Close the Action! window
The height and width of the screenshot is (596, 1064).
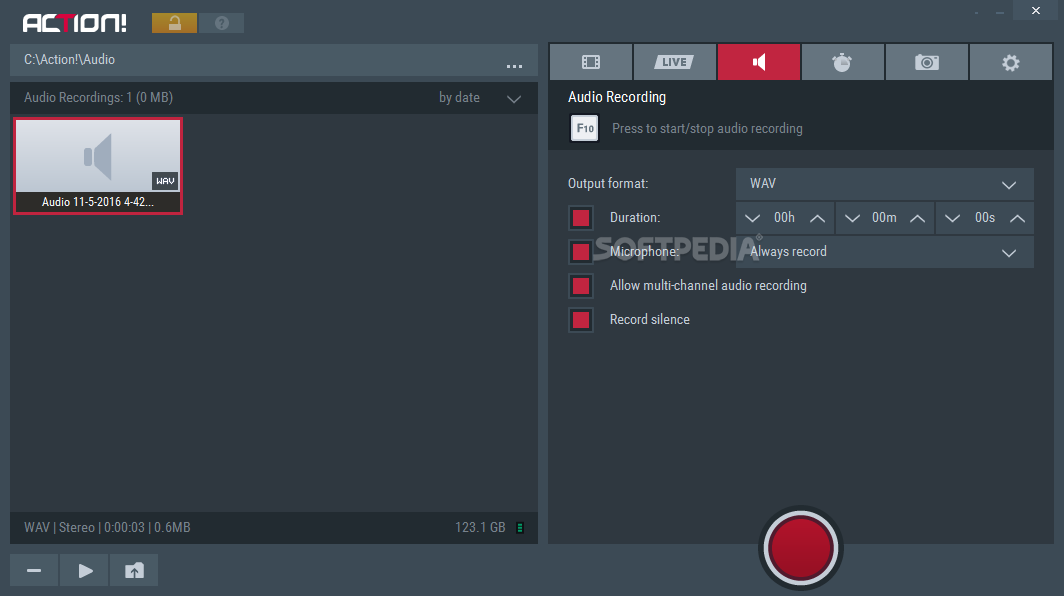1036,10
